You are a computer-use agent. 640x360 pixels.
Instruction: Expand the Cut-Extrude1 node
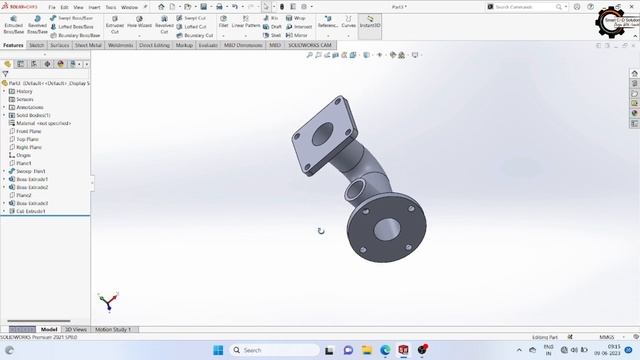point(4,211)
